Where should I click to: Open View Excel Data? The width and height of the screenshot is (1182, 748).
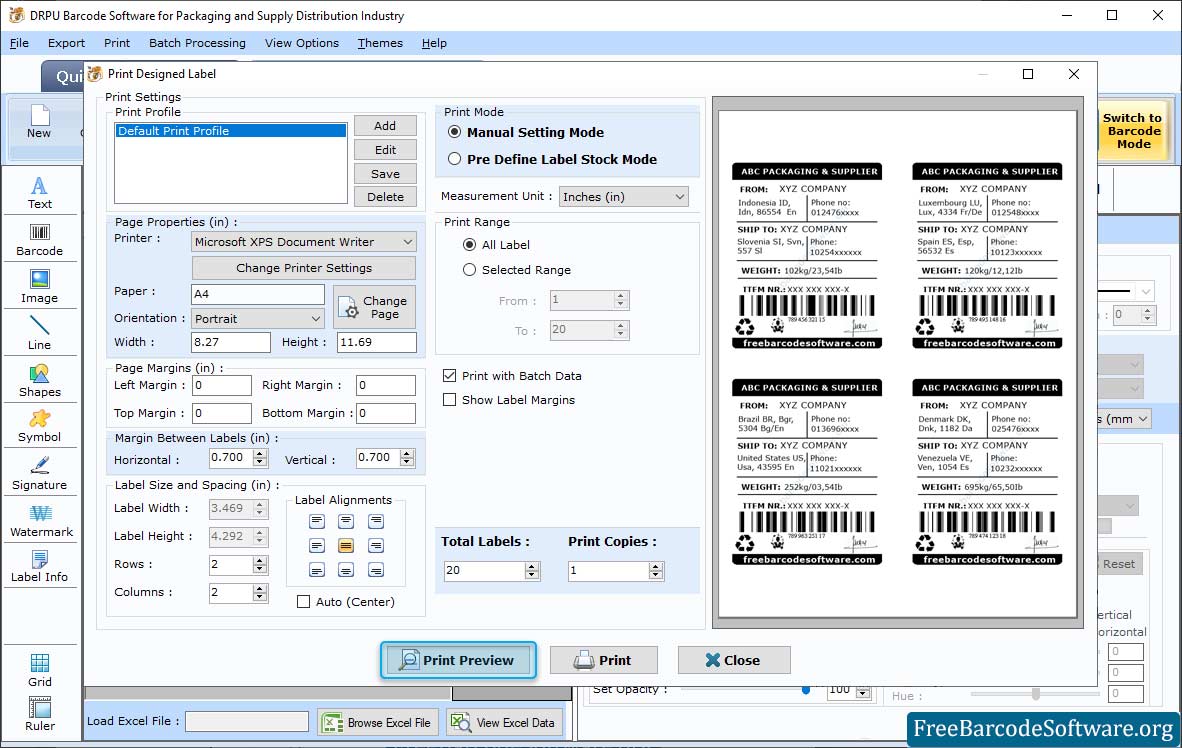coord(503,722)
